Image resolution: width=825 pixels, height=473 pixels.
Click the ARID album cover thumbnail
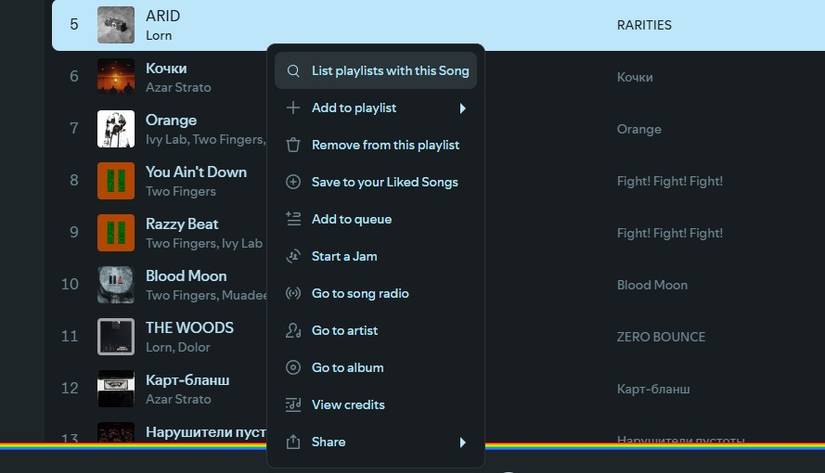[116, 25]
